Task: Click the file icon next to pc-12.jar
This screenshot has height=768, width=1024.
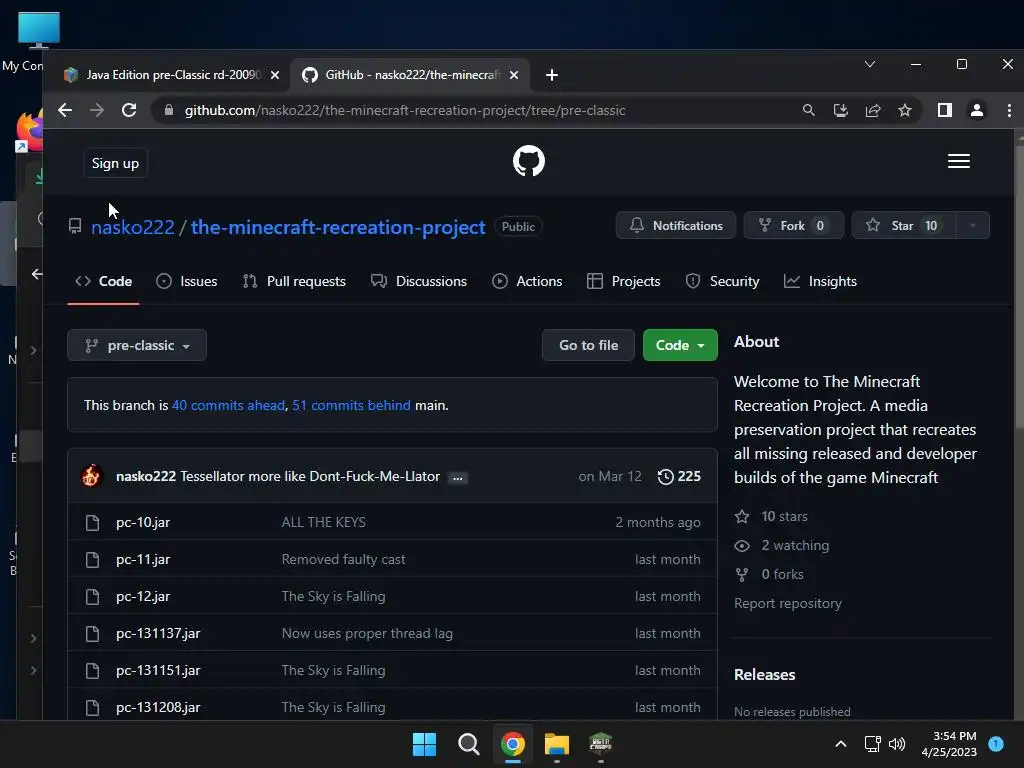Action: 93,596
